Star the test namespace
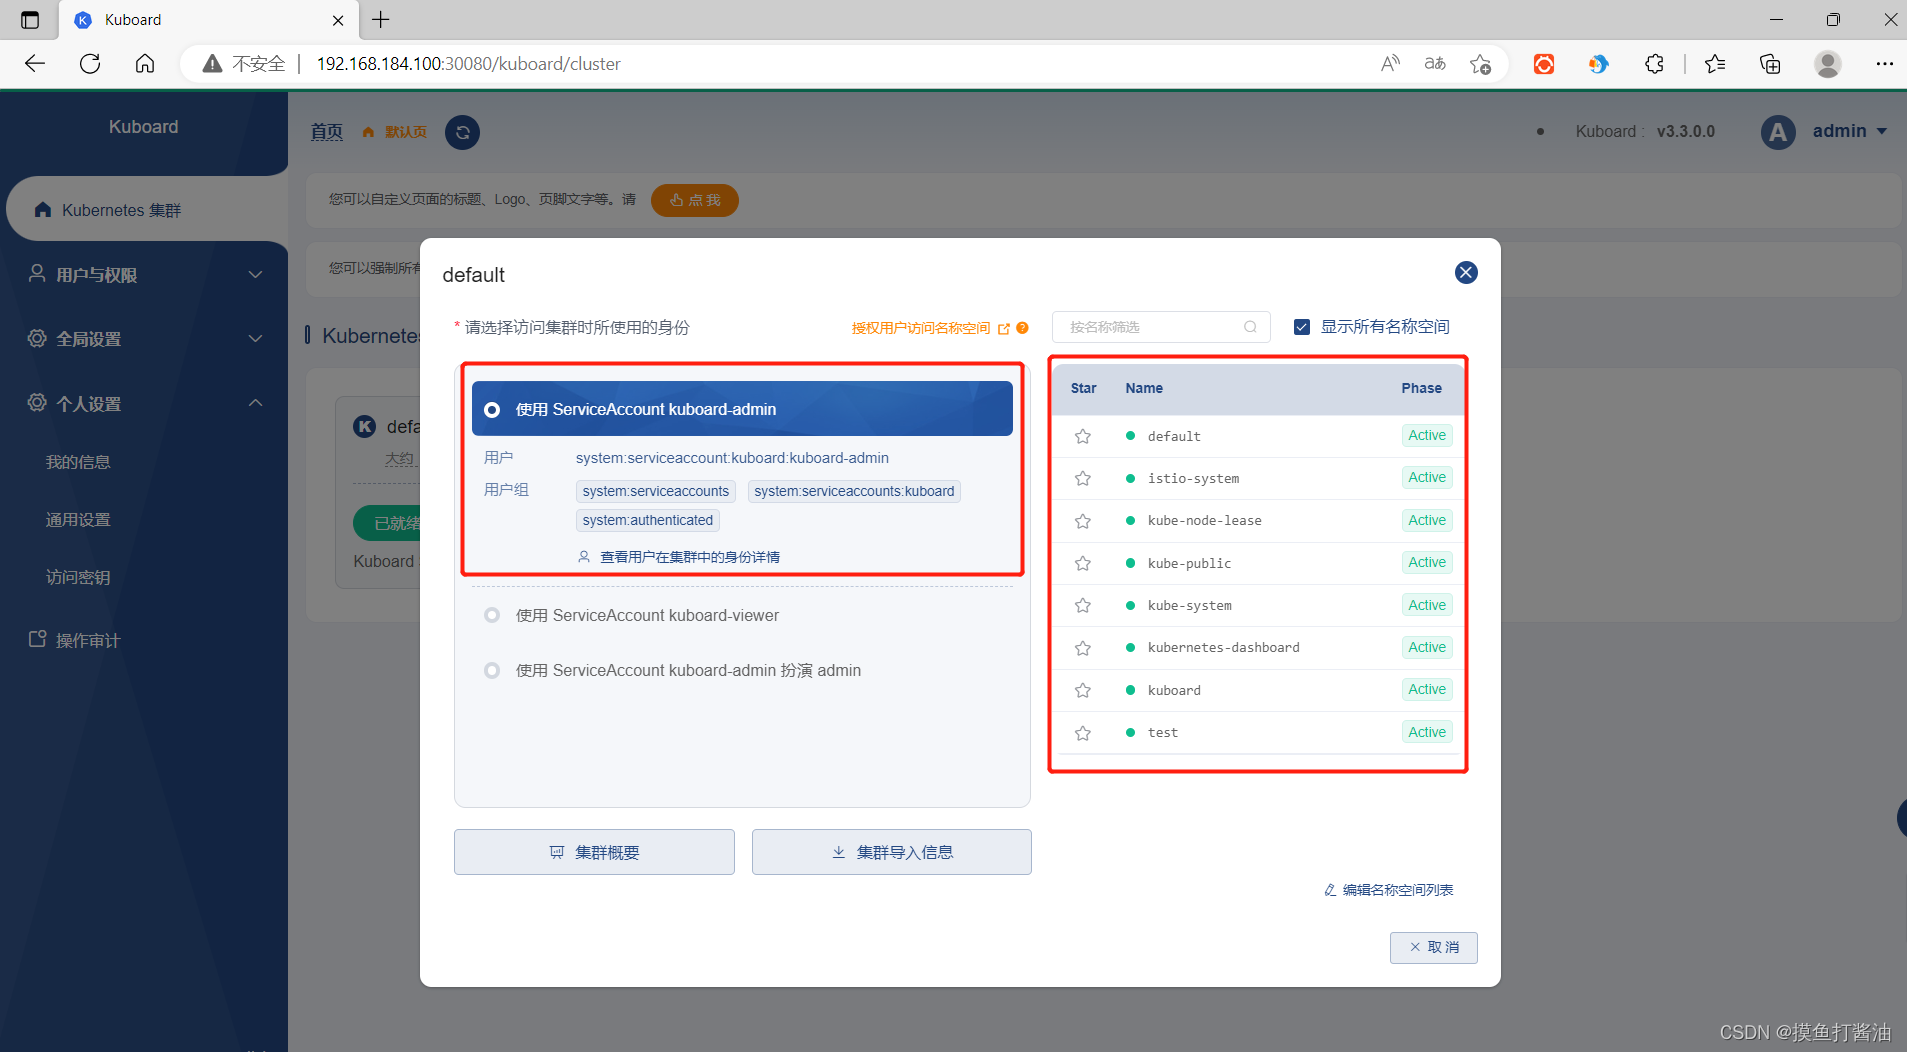Screen dimensions: 1907x1052 (1083, 733)
